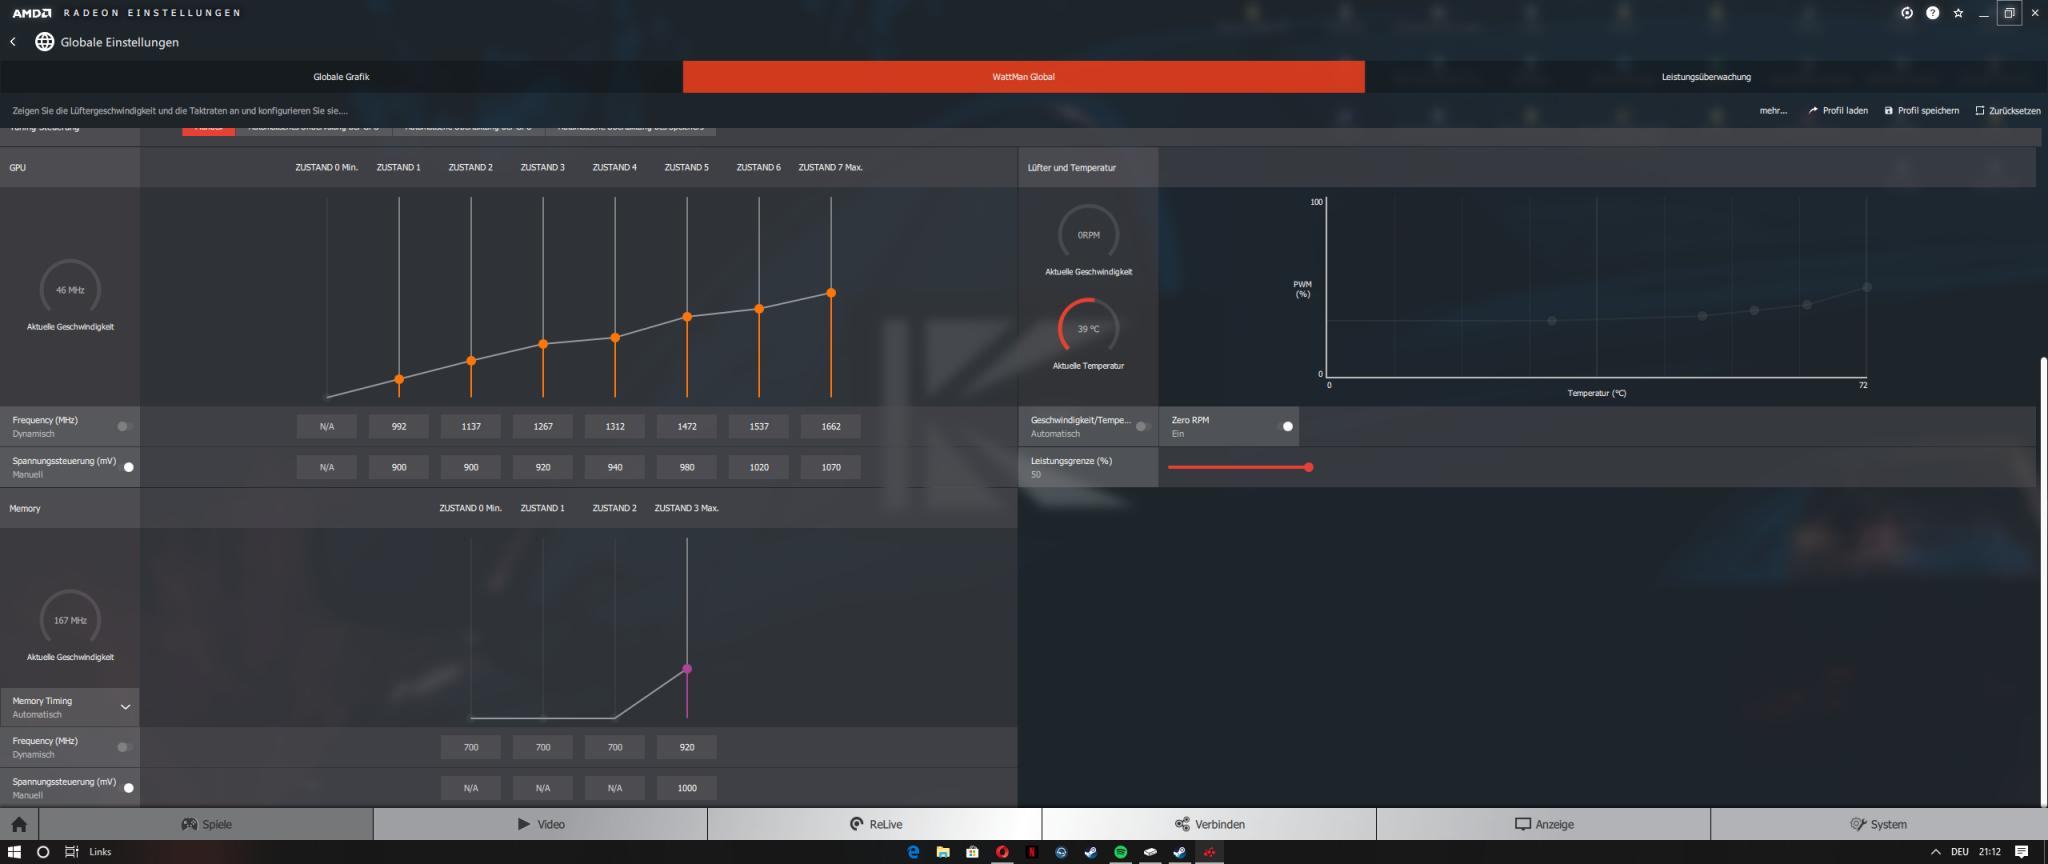Open the System section
The width and height of the screenshot is (2048, 864).
coord(1878,824)
